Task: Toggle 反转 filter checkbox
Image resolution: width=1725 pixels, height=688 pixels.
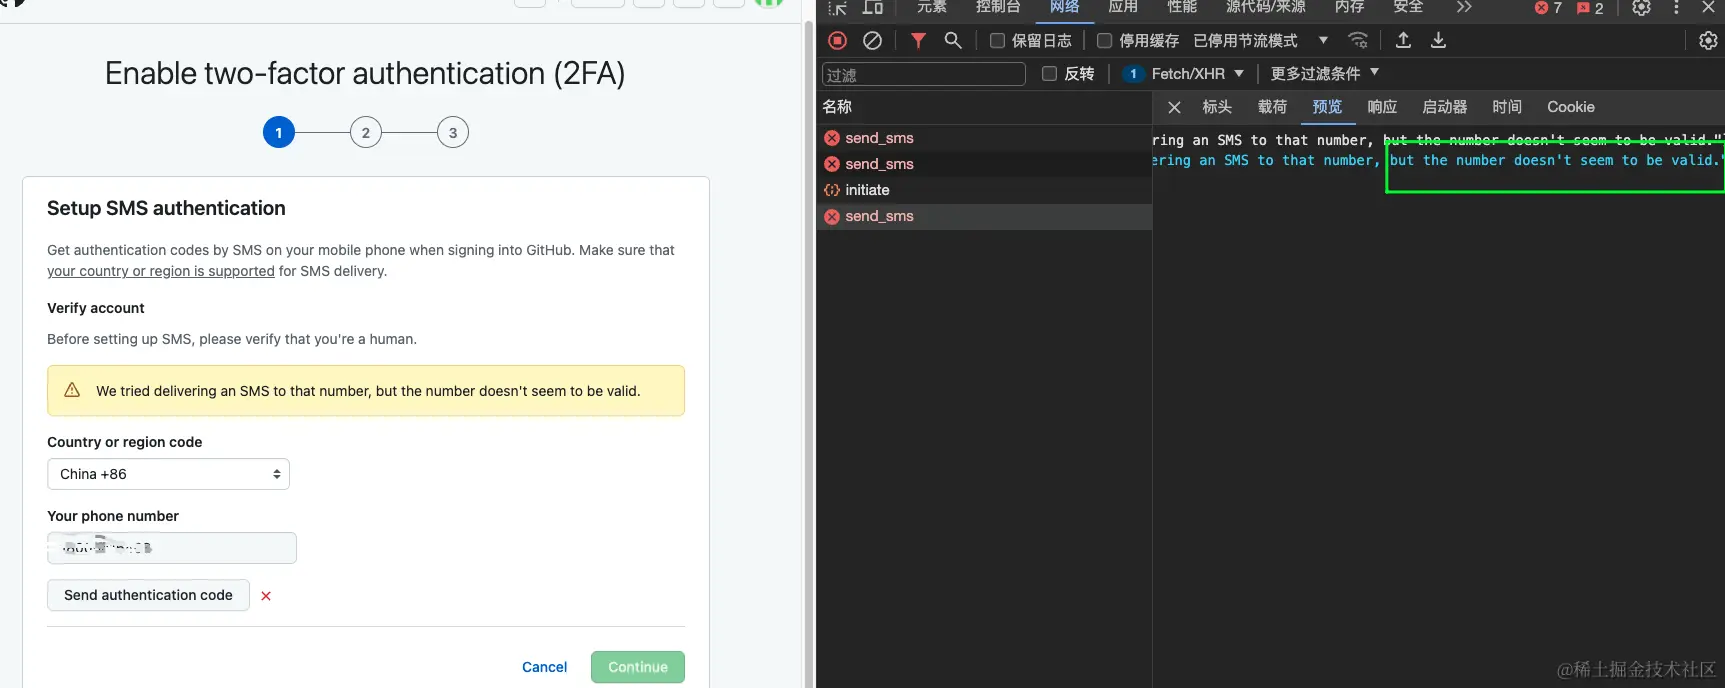Action: click(x=1049, y=73)
